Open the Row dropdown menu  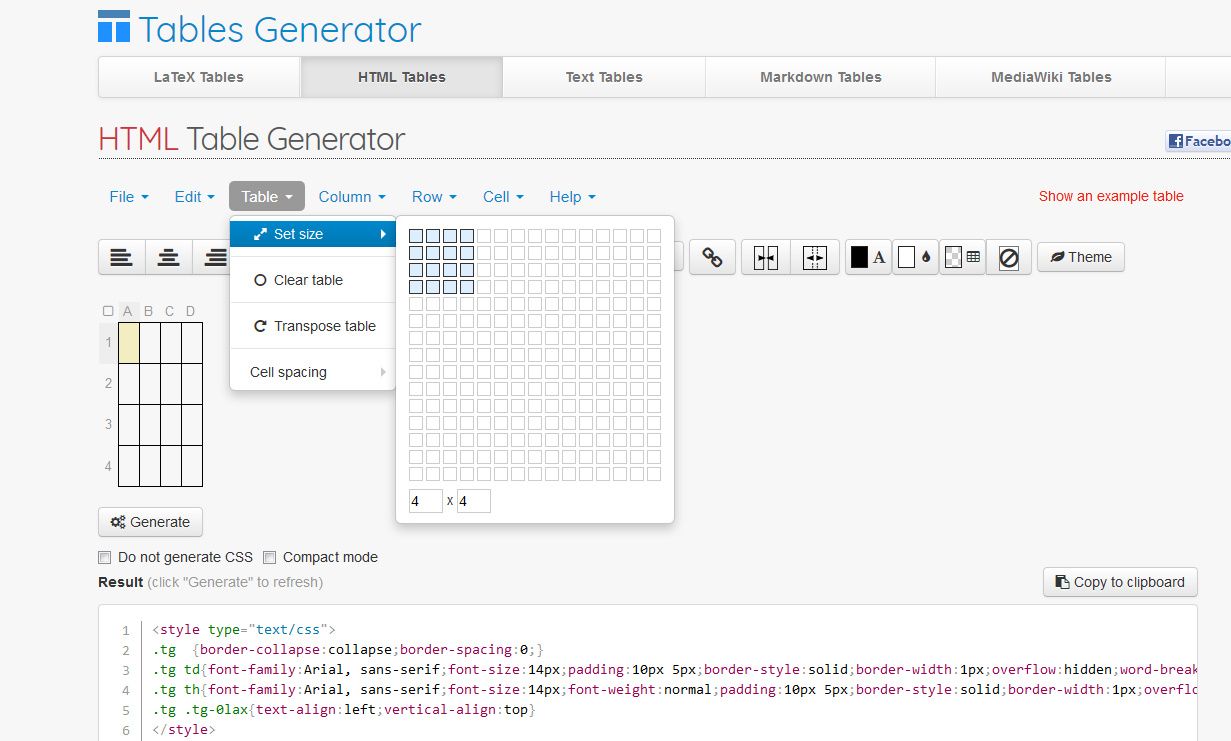(x=435, y=197)
